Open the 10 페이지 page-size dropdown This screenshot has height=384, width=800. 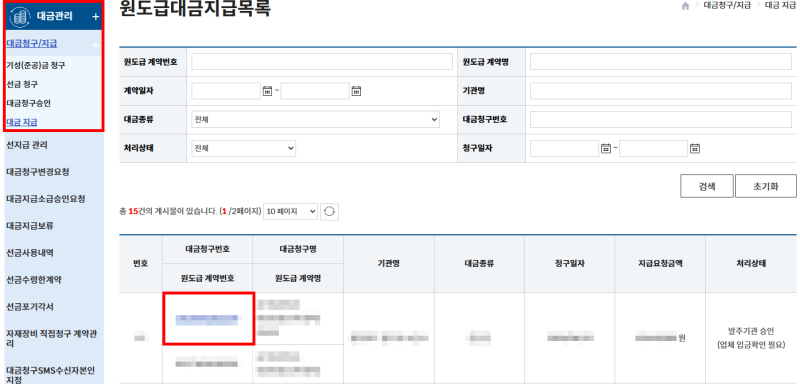tap(290, 211)
